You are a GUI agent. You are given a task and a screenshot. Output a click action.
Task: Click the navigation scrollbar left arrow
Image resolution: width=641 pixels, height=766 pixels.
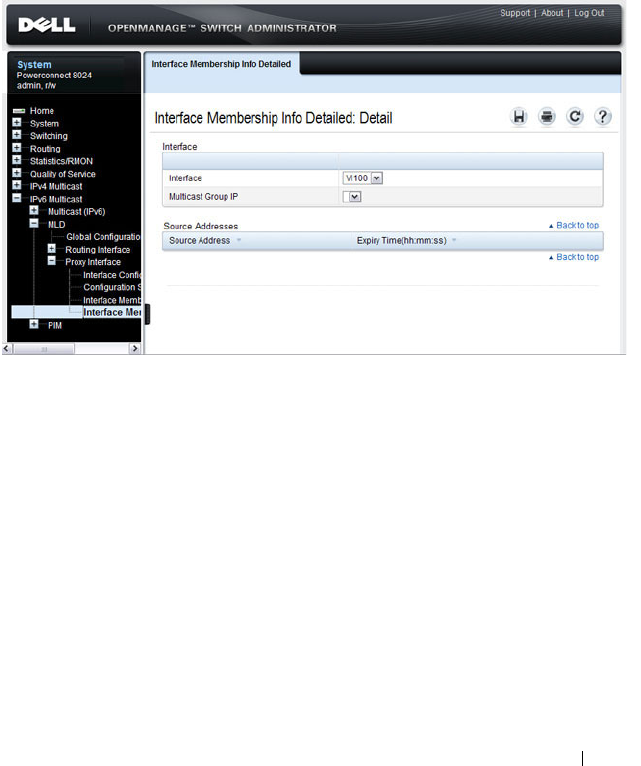7,348
